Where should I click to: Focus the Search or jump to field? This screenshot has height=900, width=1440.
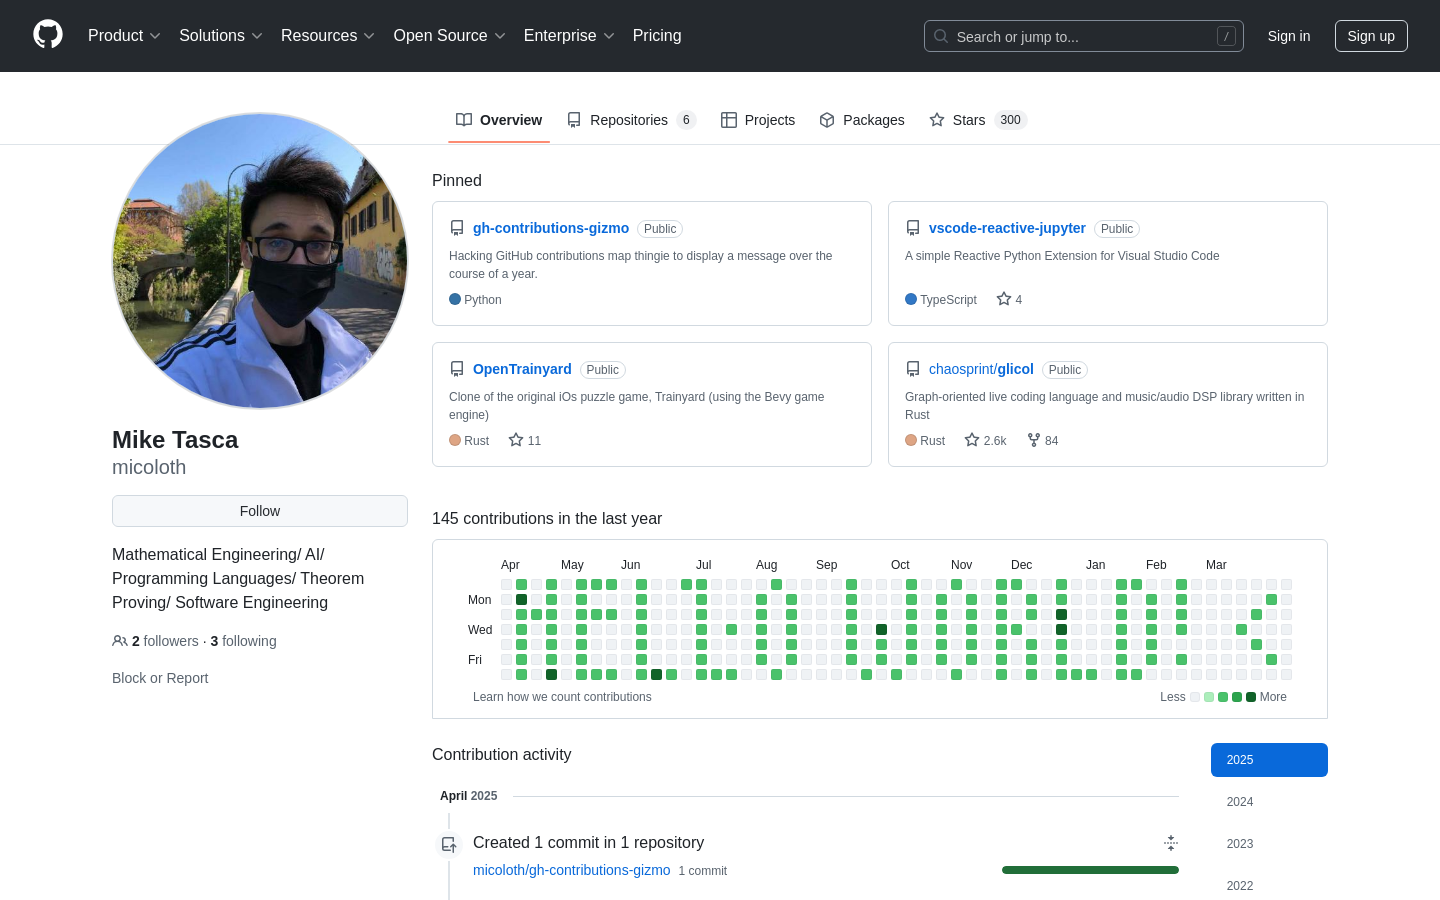[1084, 36]
